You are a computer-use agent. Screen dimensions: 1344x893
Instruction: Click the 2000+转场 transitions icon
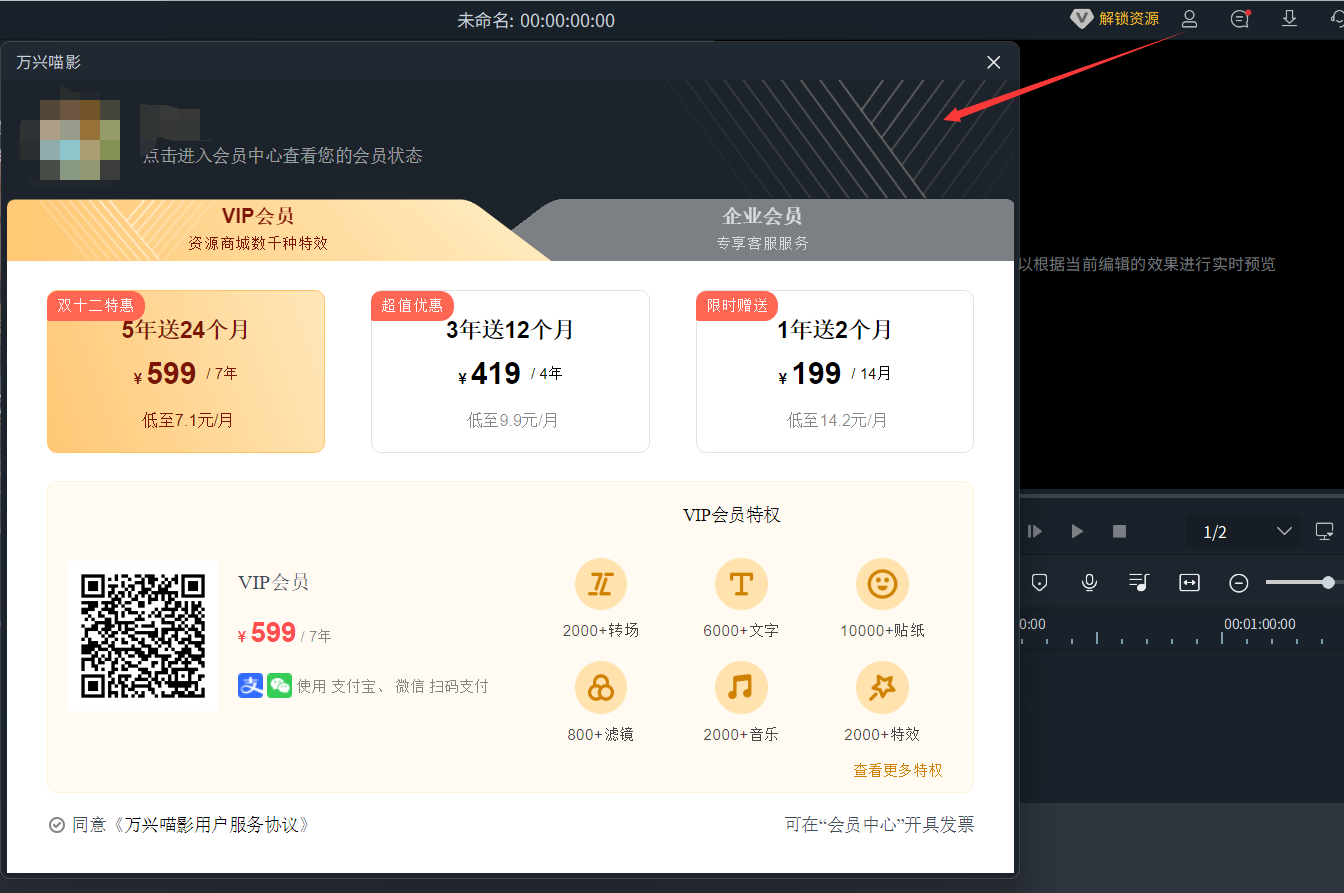tap(601, 584)
